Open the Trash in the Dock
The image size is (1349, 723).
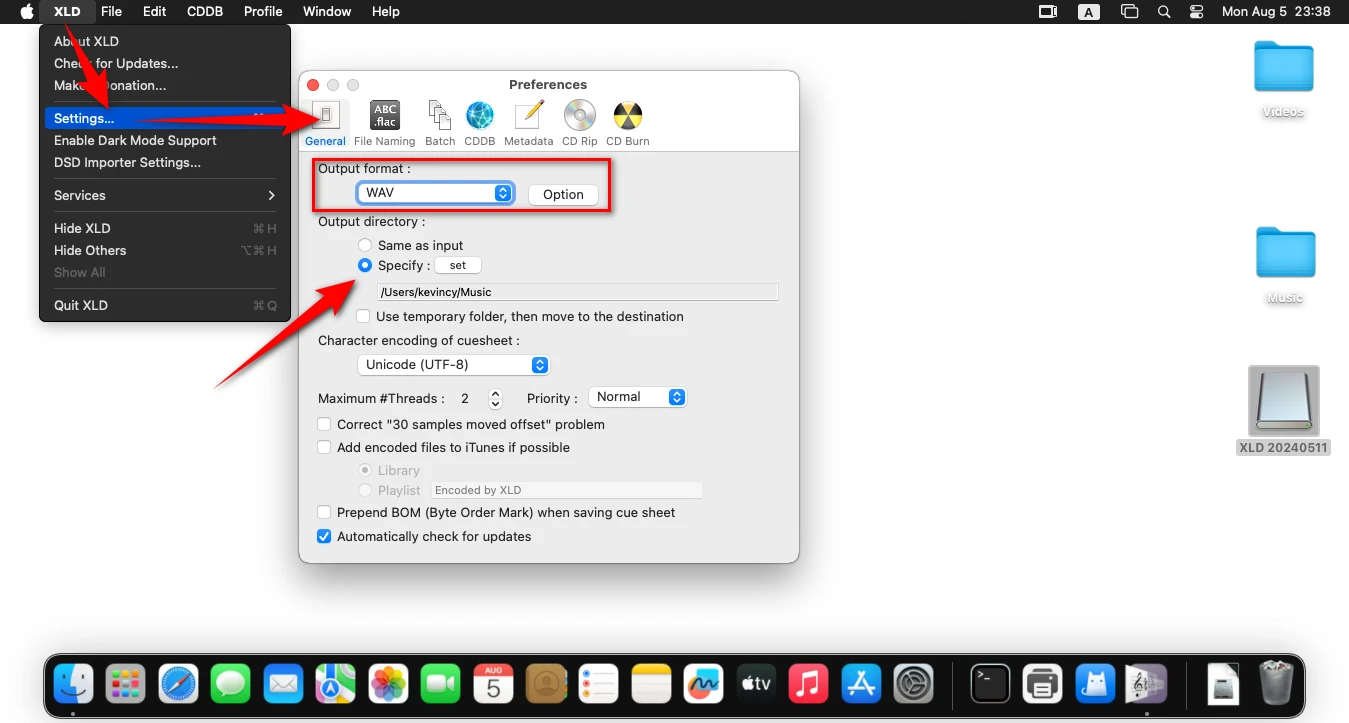1275,684
